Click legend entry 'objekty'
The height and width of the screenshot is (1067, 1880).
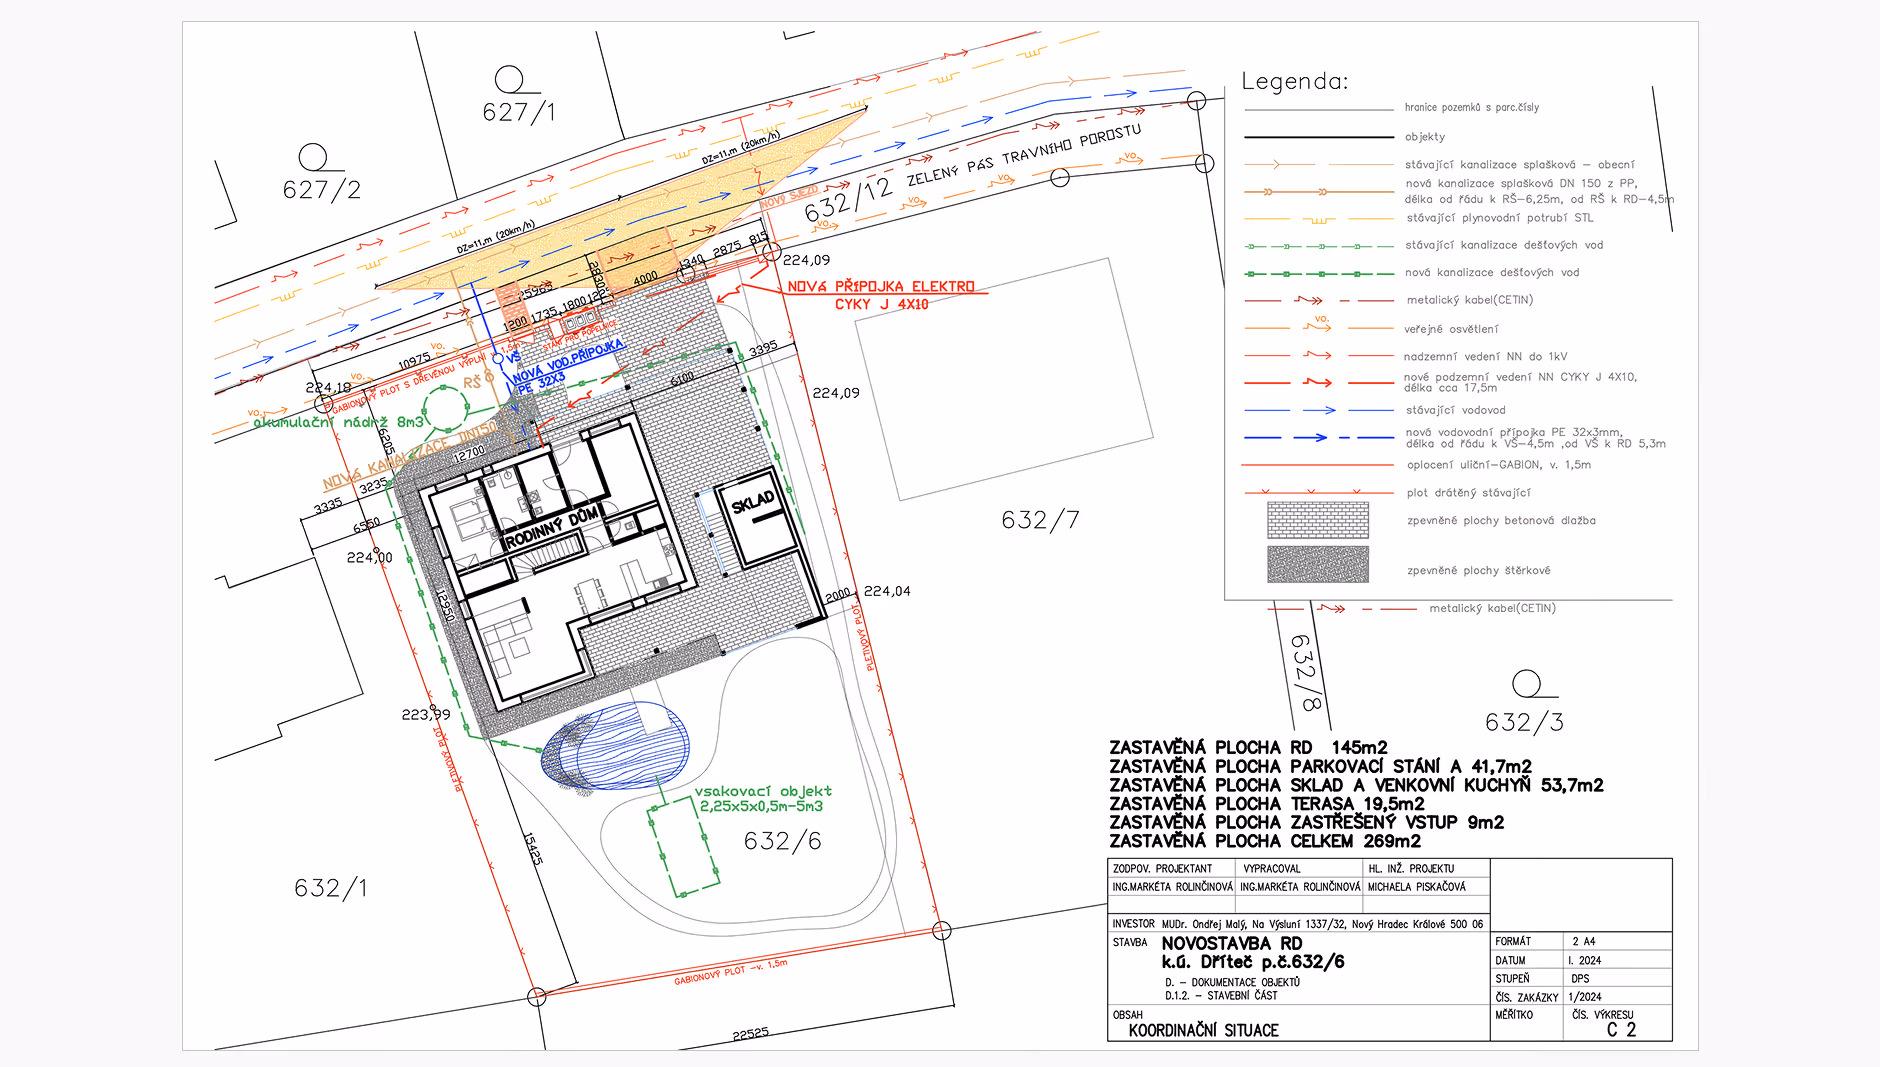tap(1424, 137)
